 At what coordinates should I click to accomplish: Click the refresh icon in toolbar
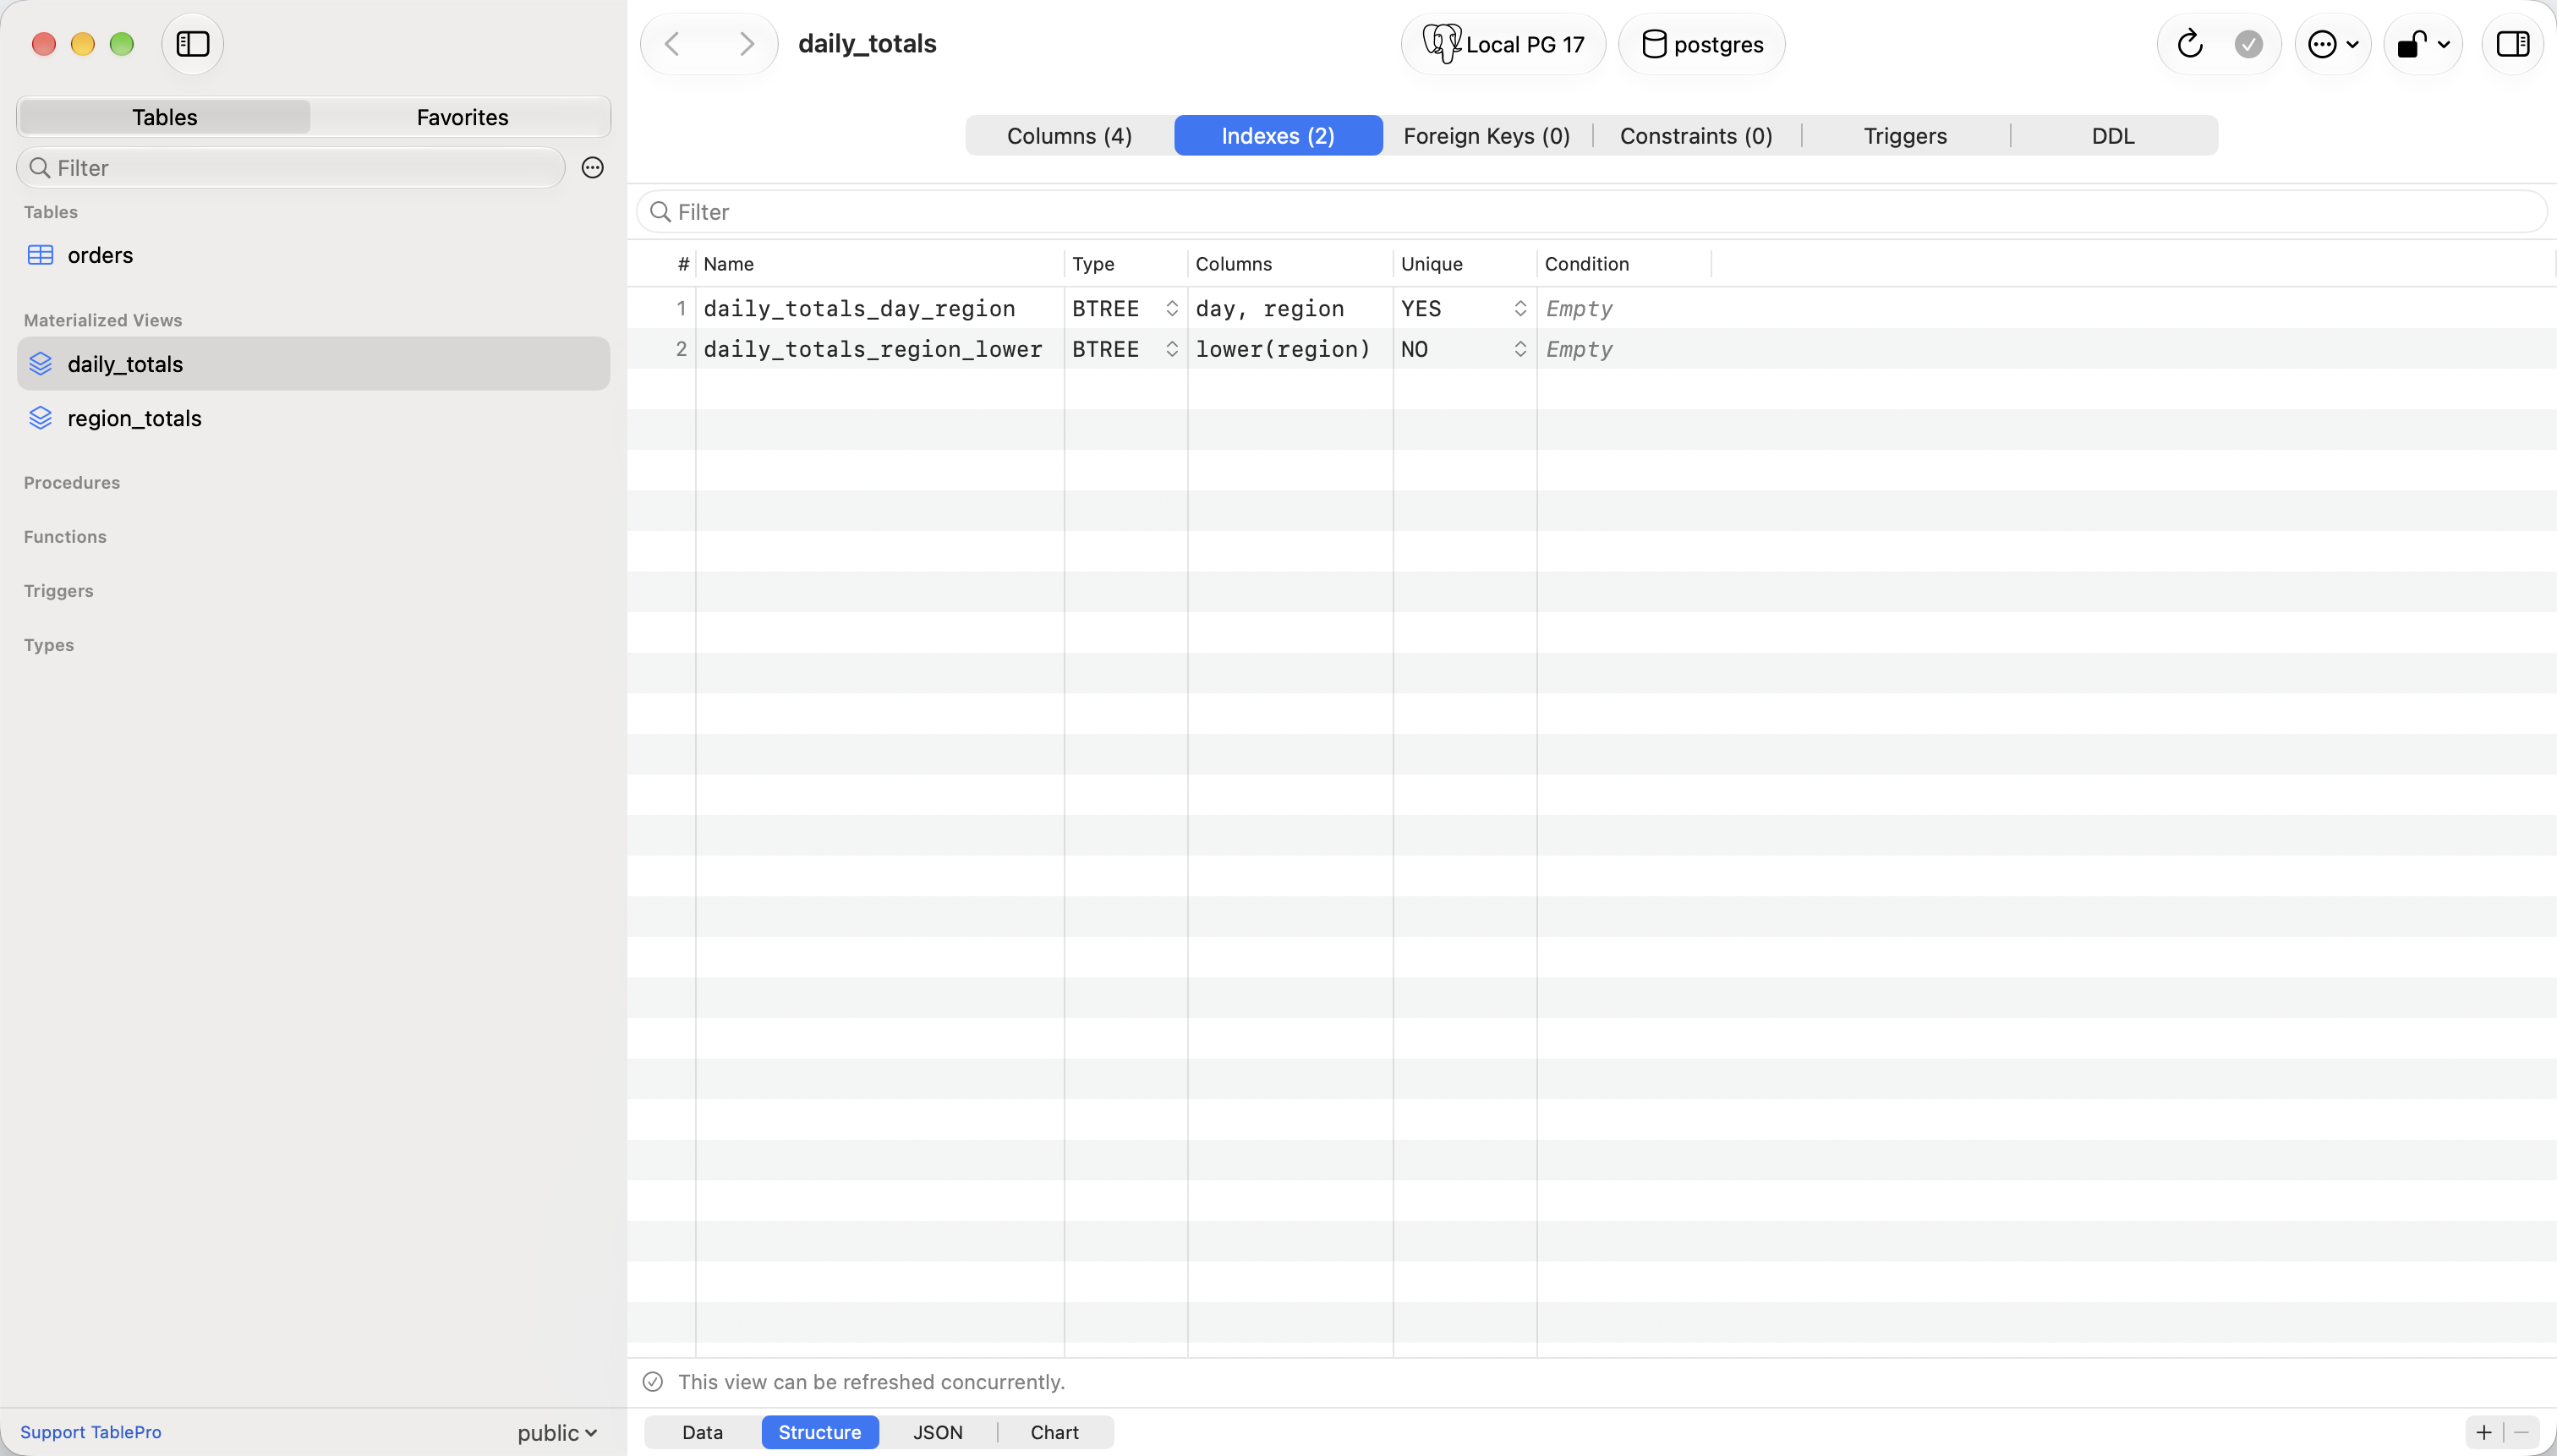tap(2190, 44)
